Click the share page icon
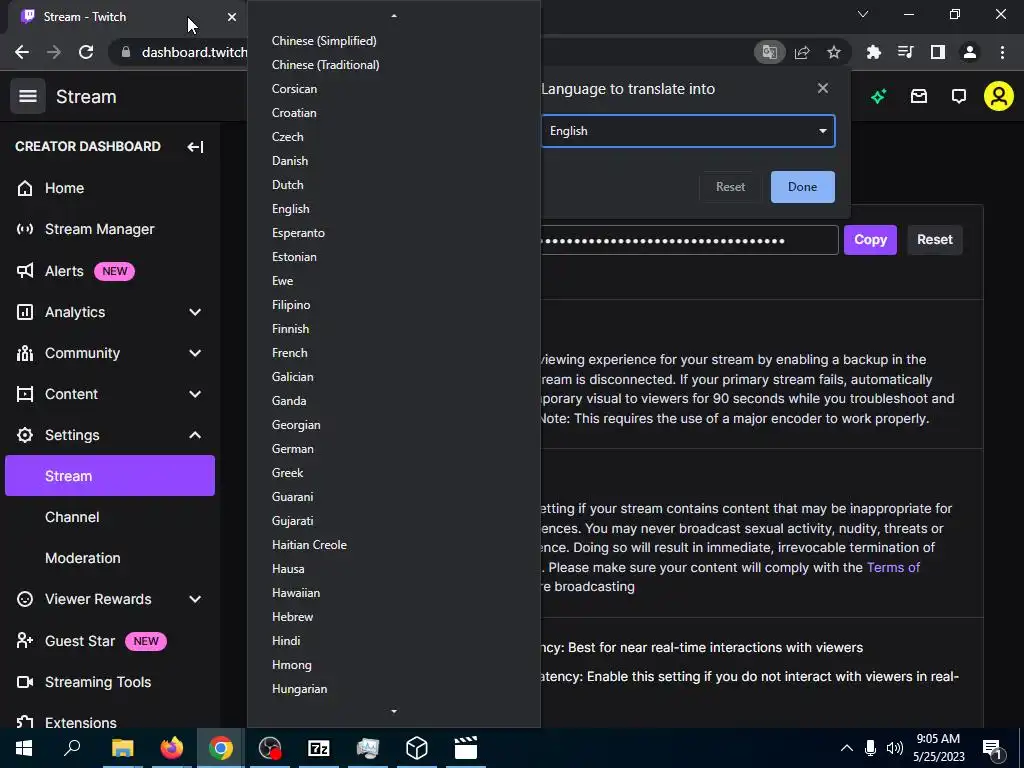 pos(802,52)
